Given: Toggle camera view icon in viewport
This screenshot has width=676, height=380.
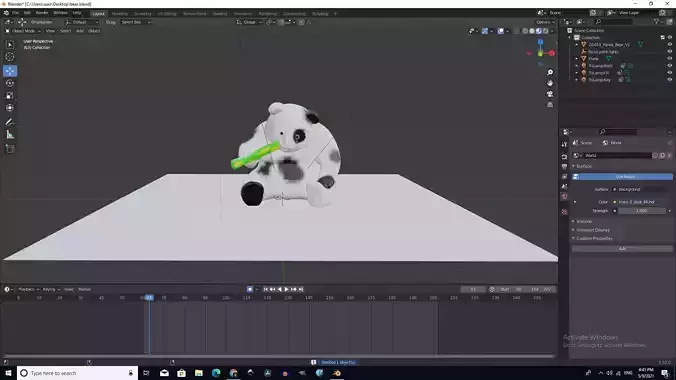Looking at the screenshot, I should click(x=550, y=94).
